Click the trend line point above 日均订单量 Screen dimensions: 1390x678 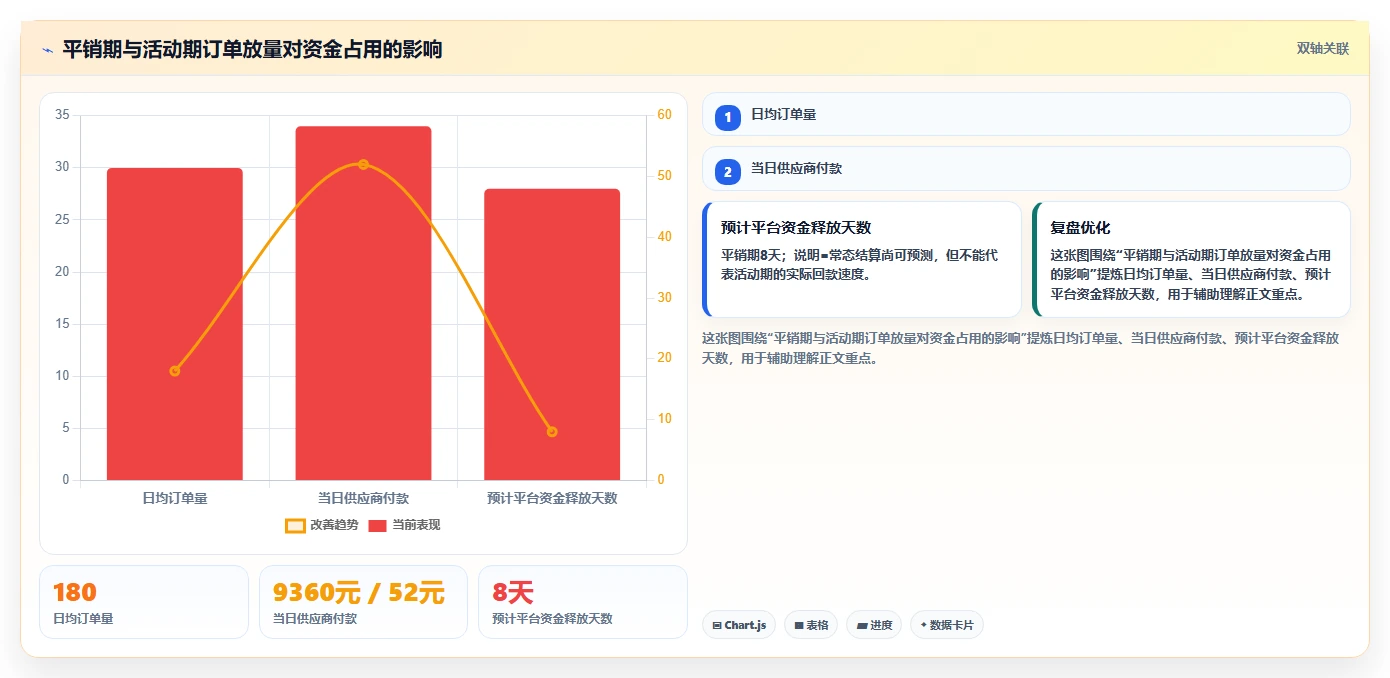pos(175,371)
